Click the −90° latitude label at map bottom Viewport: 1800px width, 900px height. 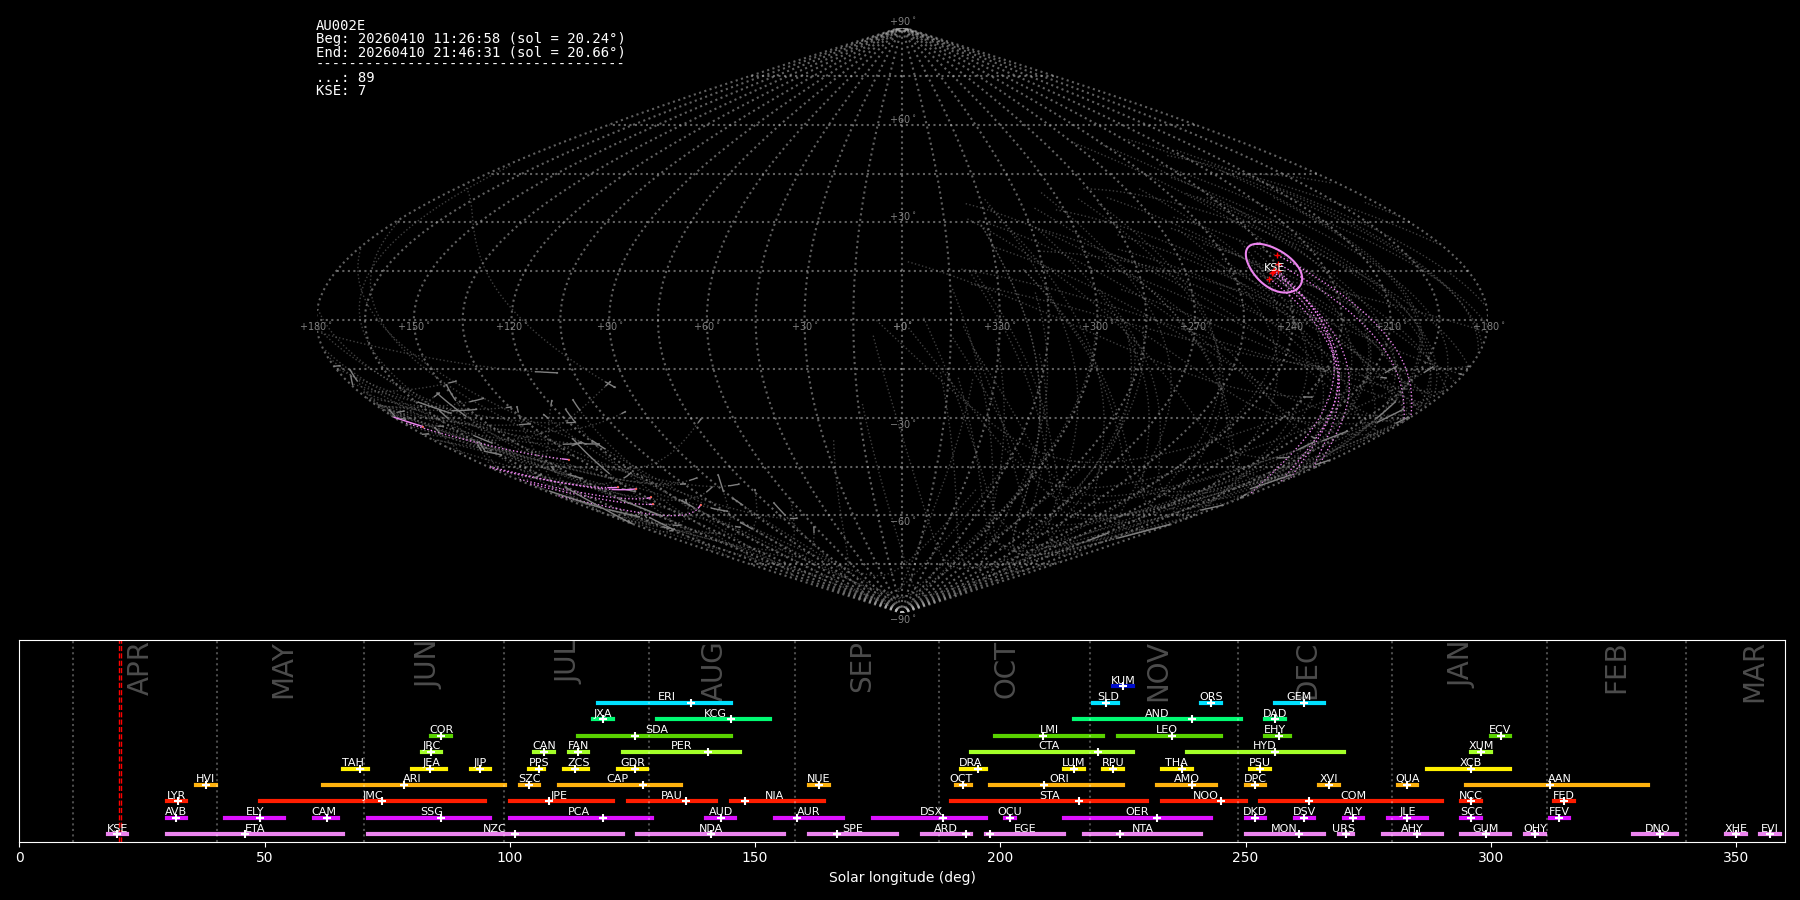pos(902,620)
